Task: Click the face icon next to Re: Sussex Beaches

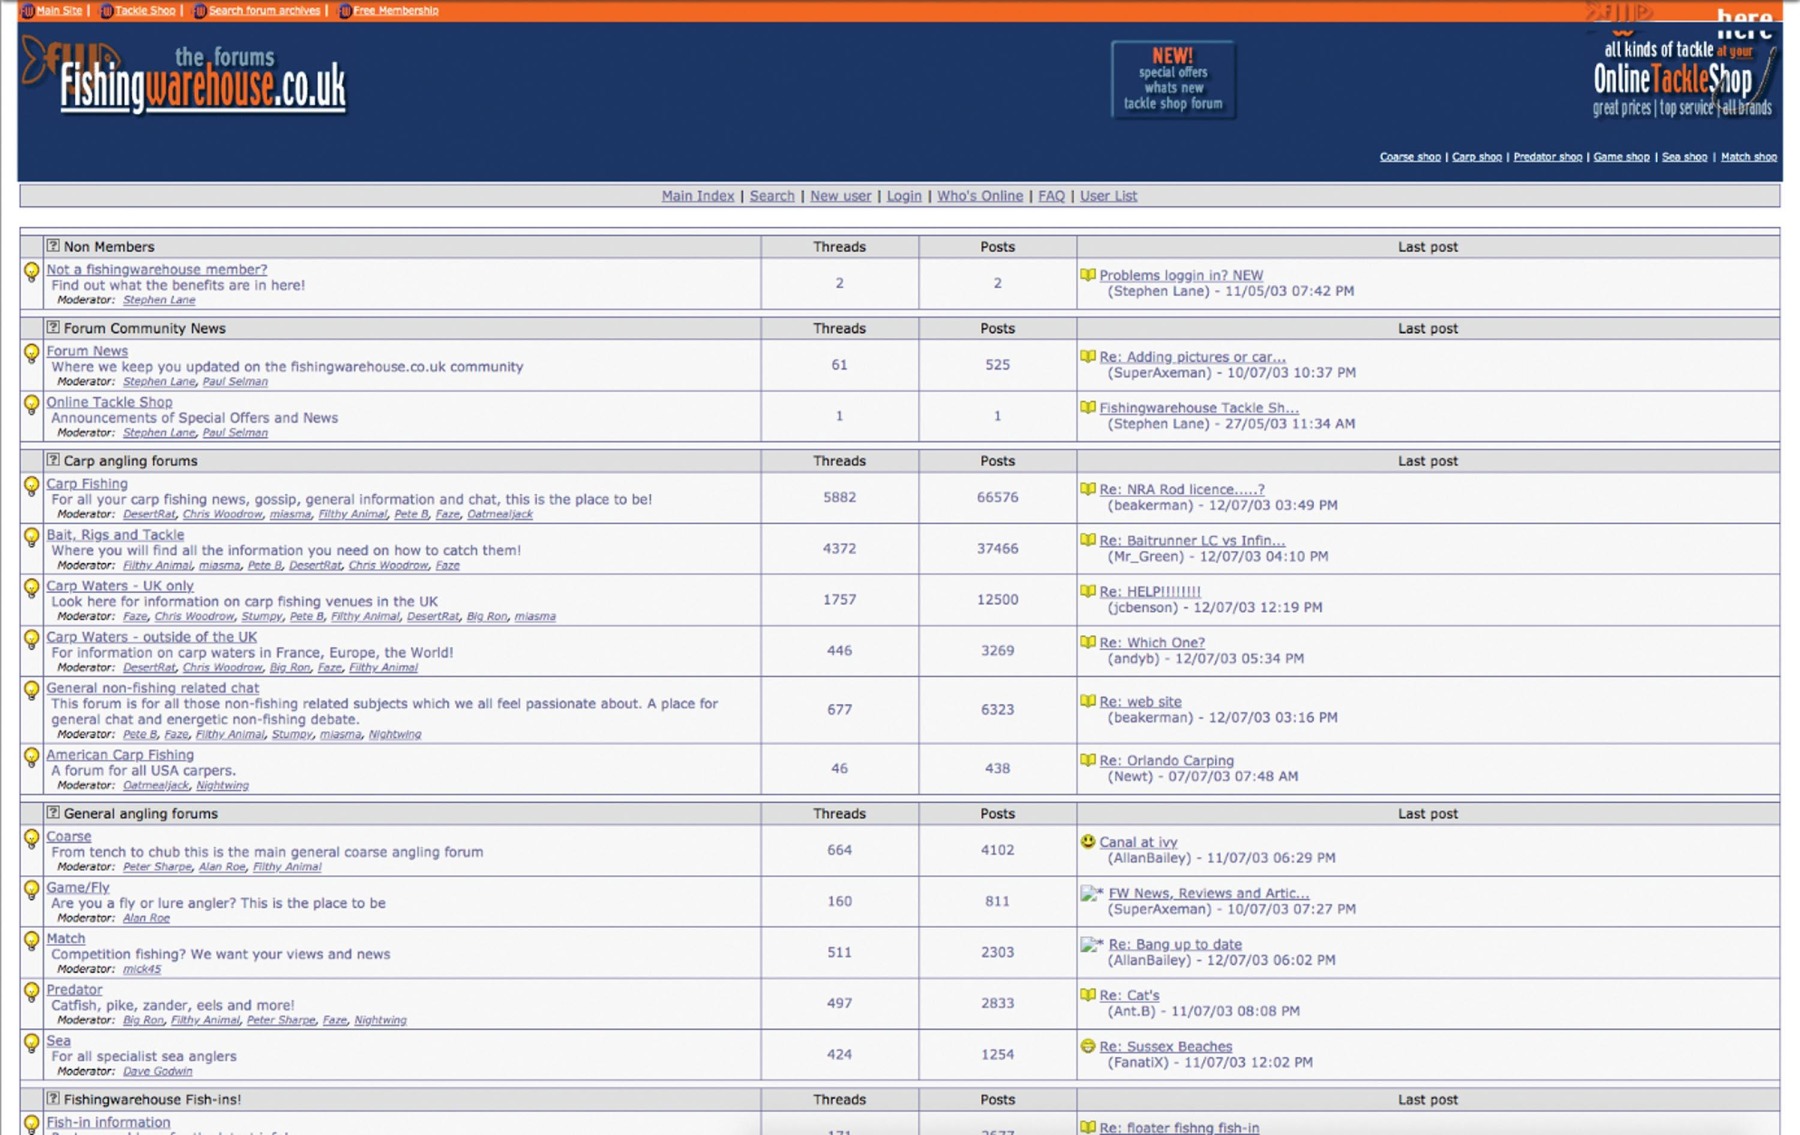Action: coord(1088,1046)
